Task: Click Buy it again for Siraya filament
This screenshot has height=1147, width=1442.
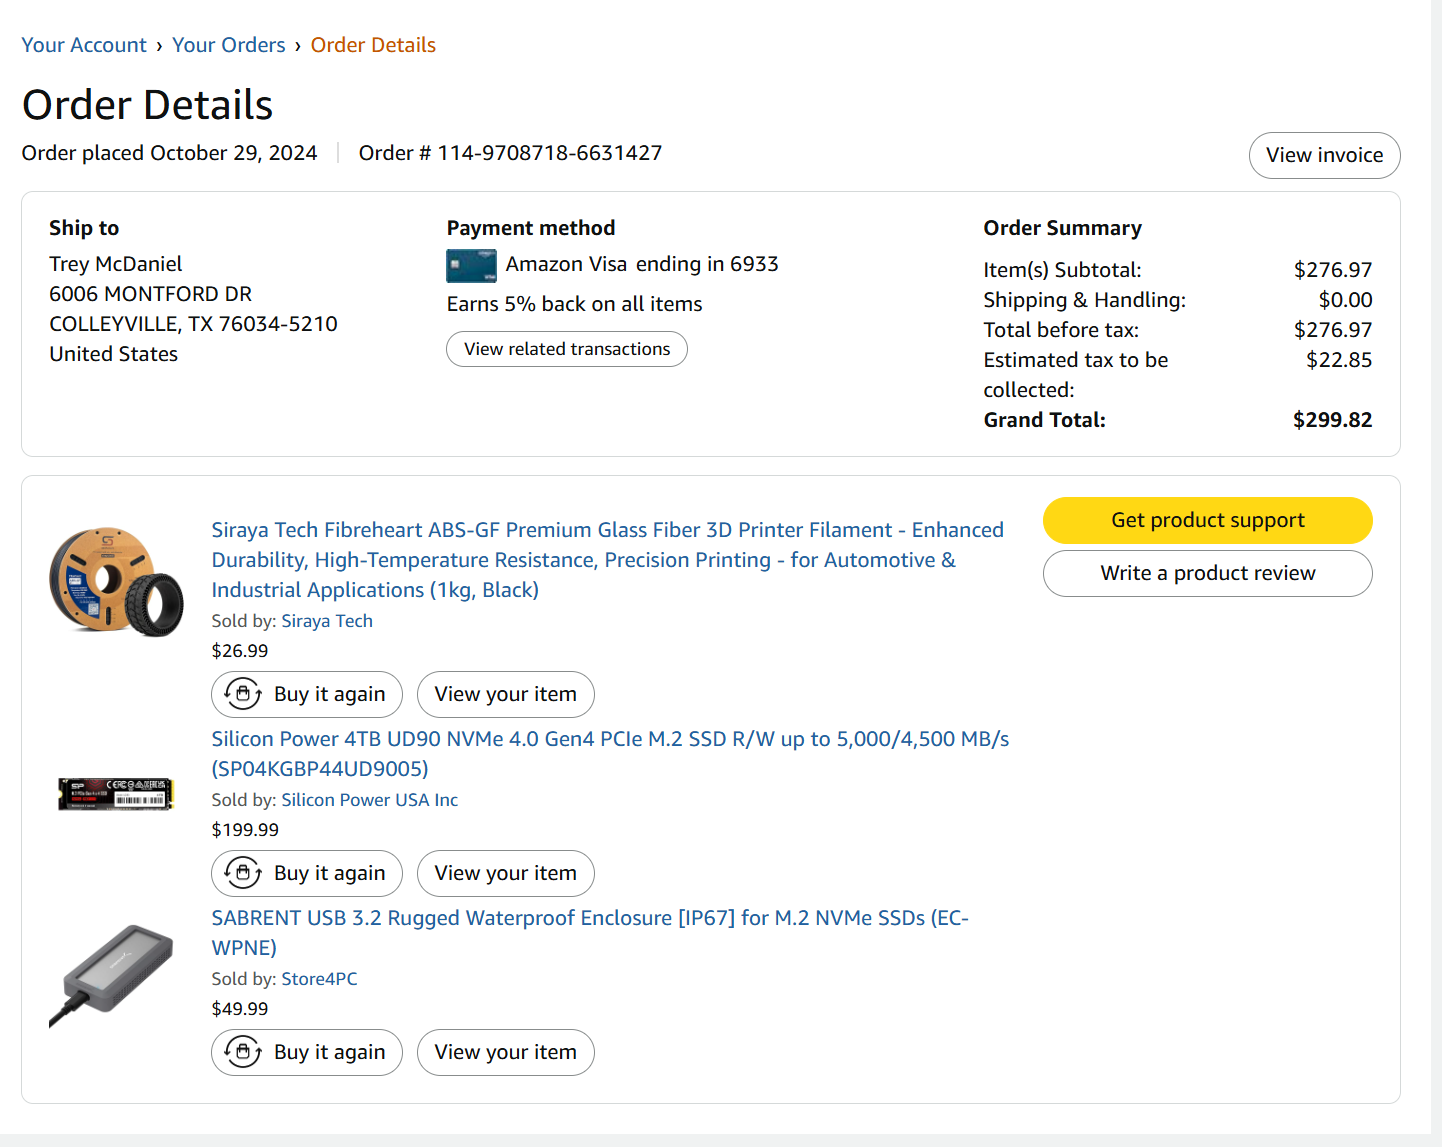Action: pos(307,694)
